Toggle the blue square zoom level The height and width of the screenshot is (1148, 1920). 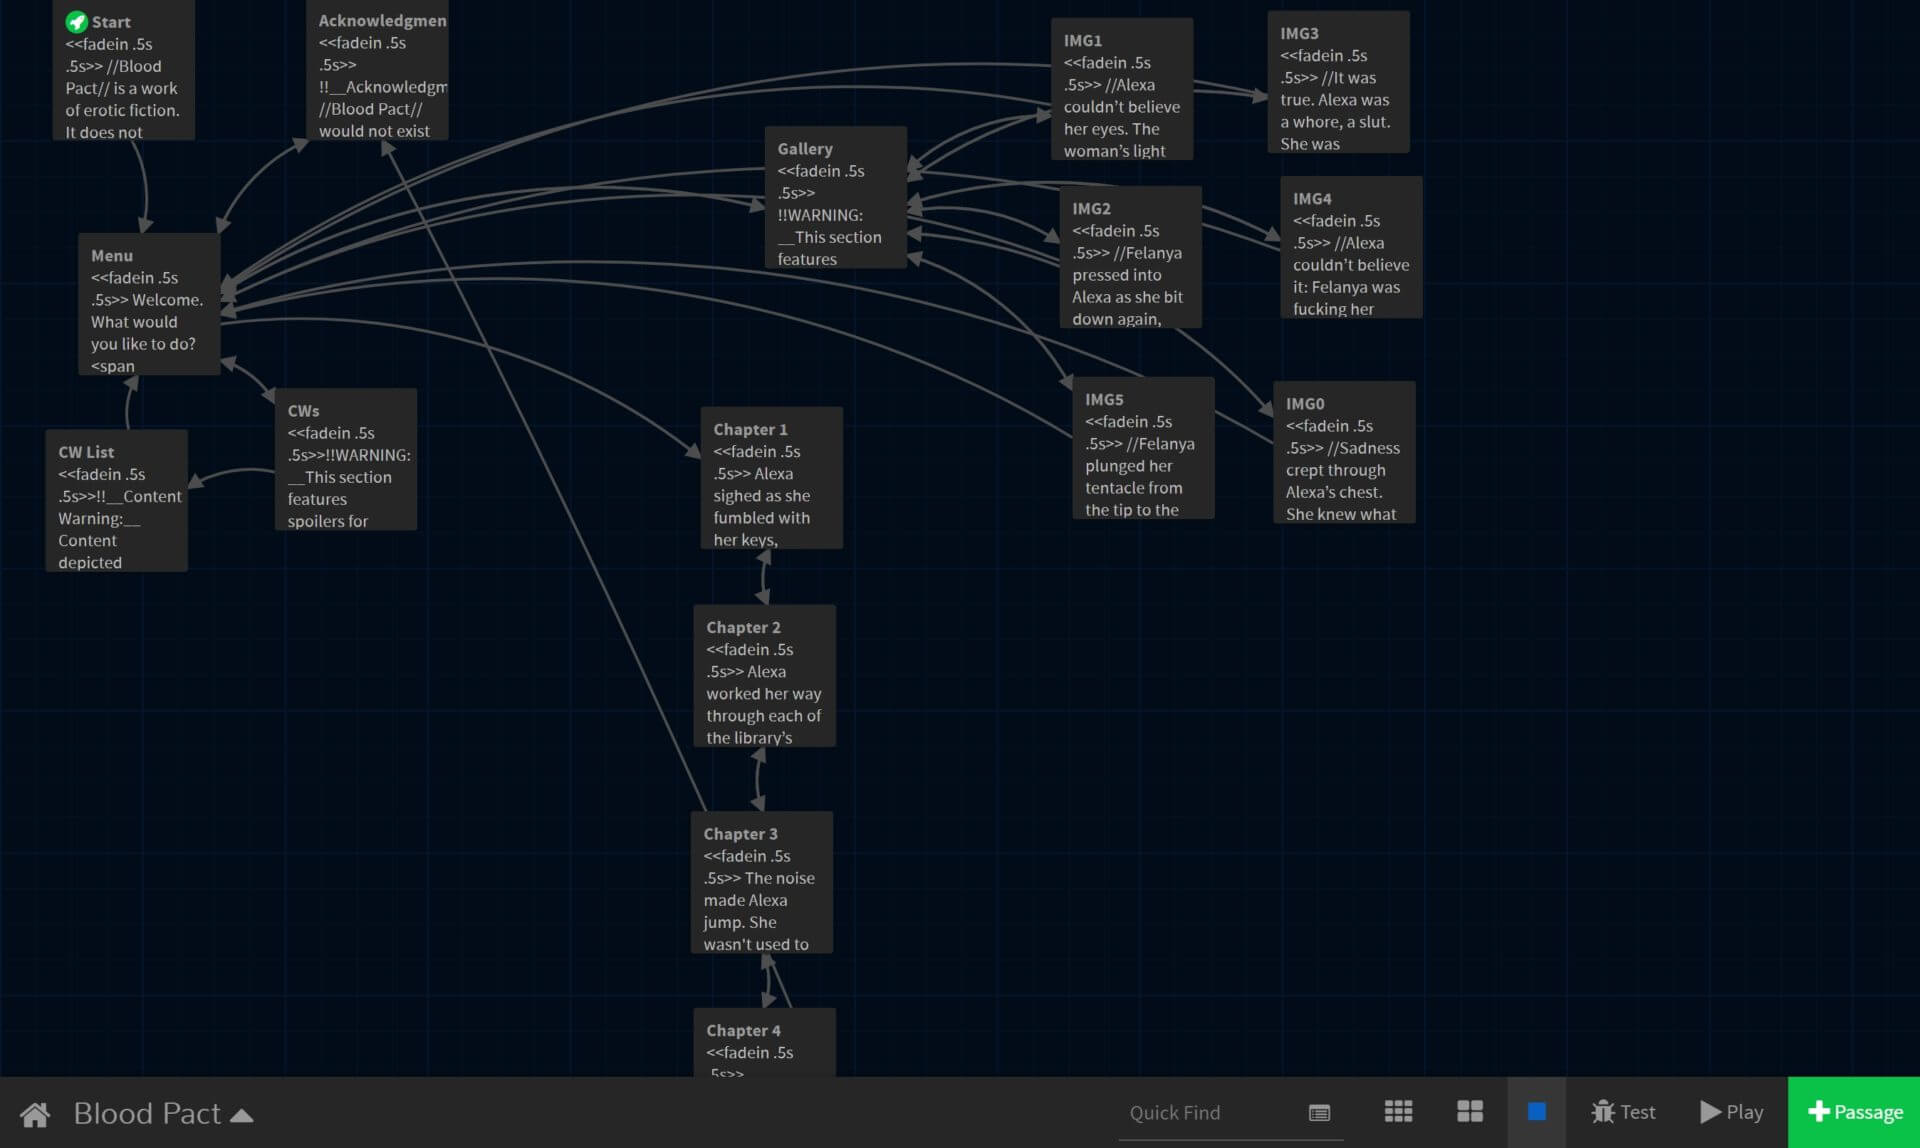[1537, 1110]
